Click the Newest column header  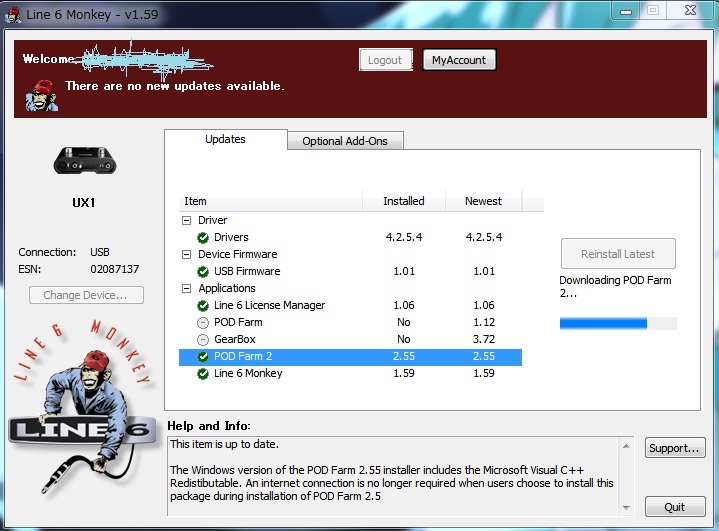(x=483, y=201)
